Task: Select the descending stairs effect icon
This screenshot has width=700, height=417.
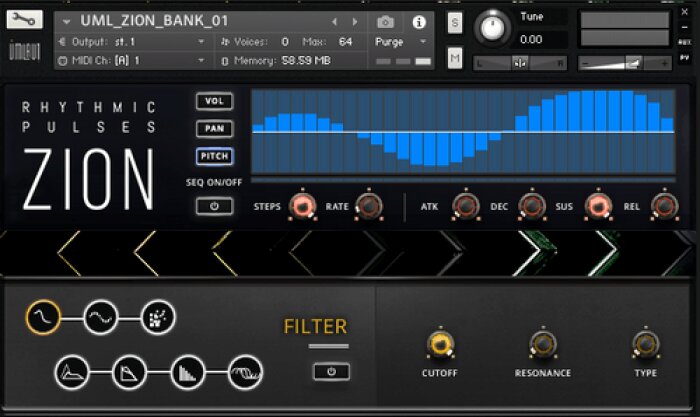Action: tap(188, 372)
